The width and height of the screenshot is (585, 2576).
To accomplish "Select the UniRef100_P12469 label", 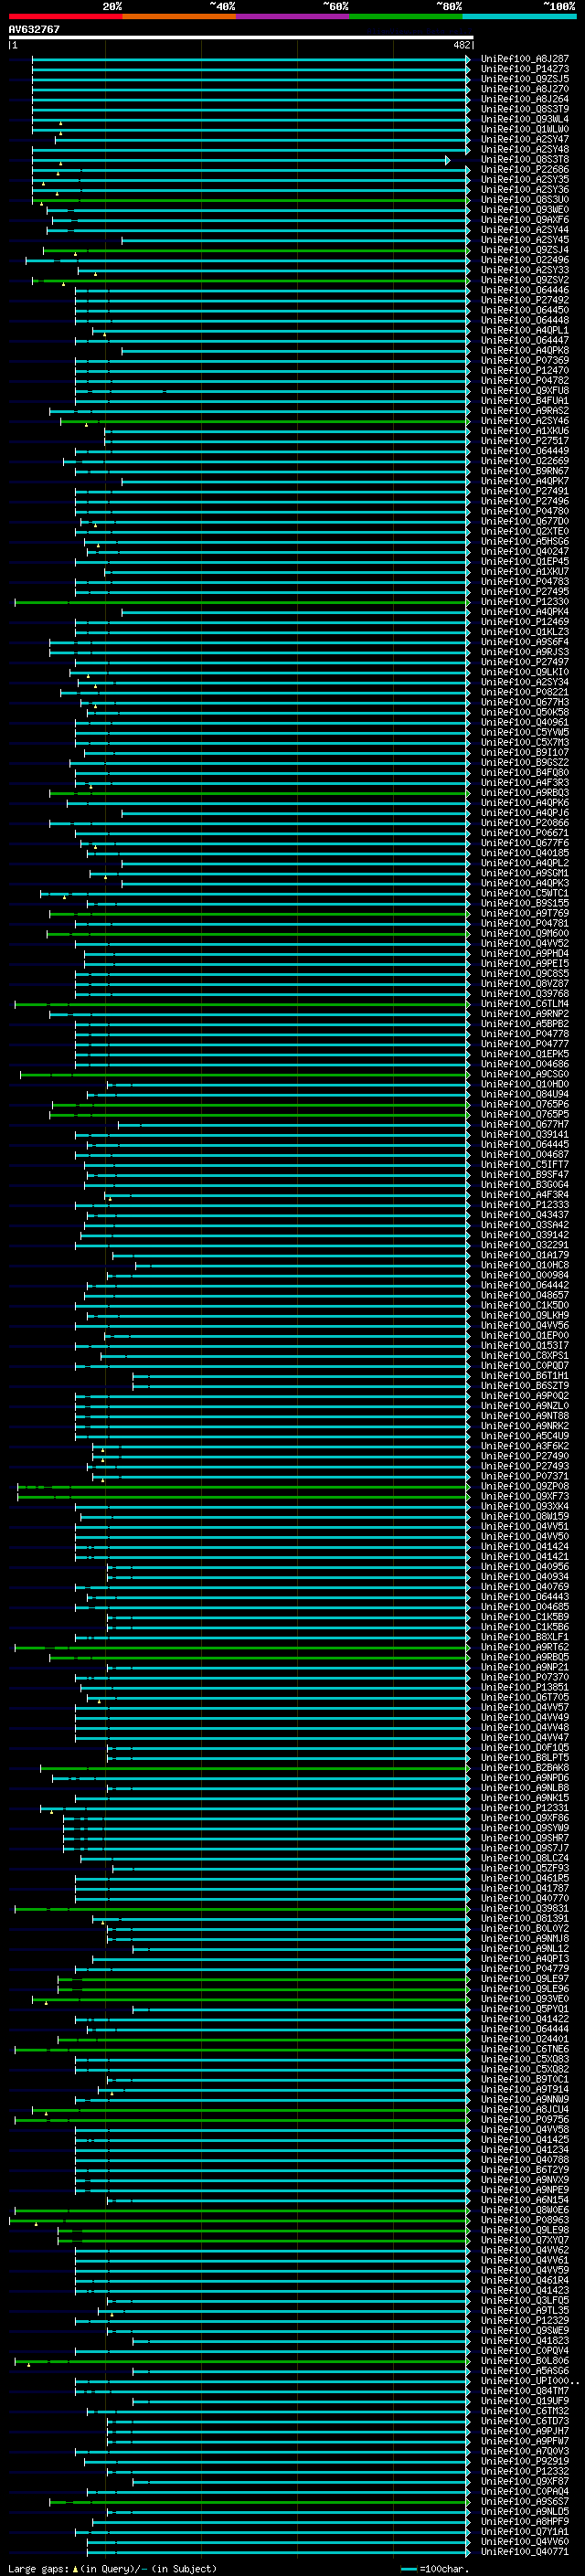I will tap(525, 622).
